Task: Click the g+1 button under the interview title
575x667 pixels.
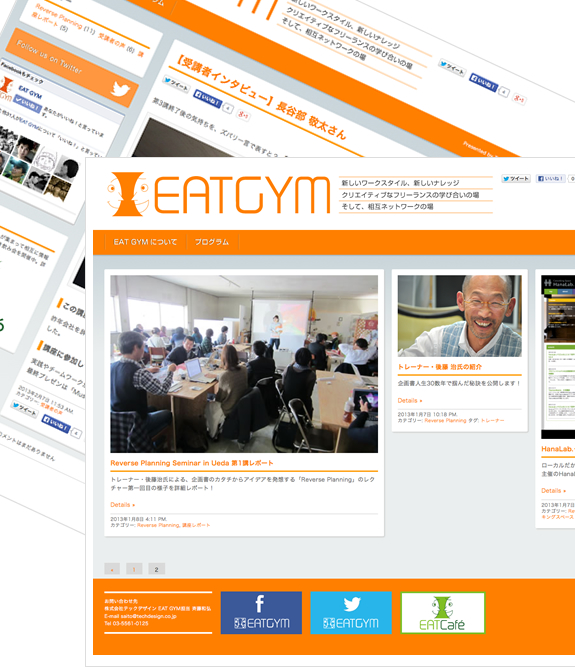Action: tap(243, 115)
